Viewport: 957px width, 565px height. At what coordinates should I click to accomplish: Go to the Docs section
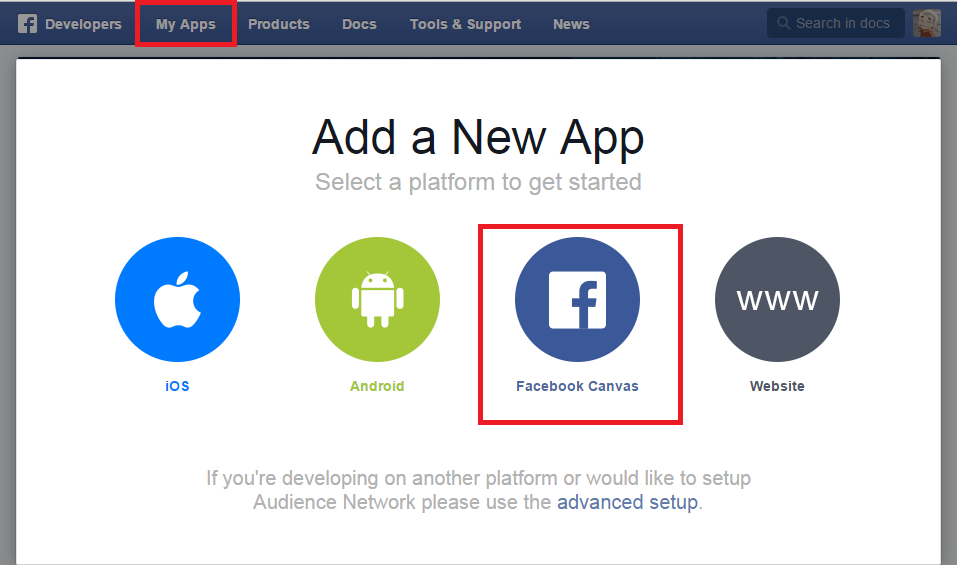(x=359, y=24)
